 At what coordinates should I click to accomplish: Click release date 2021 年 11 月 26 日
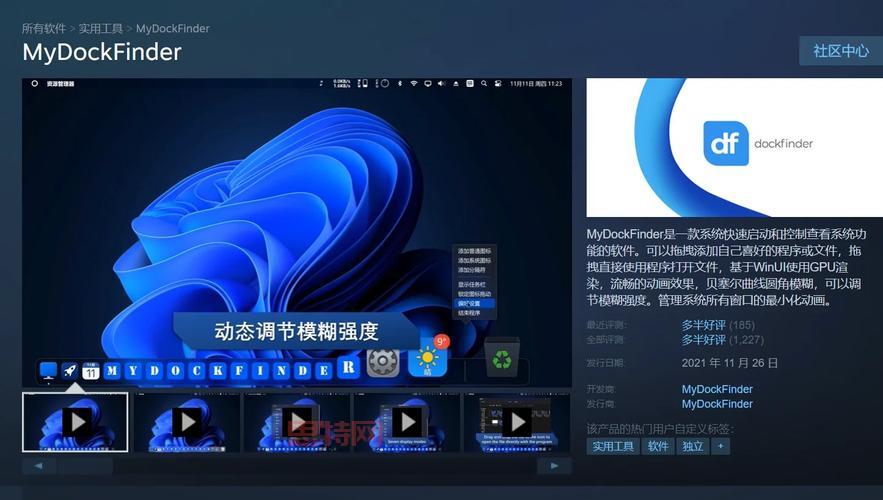pos(729,363)
